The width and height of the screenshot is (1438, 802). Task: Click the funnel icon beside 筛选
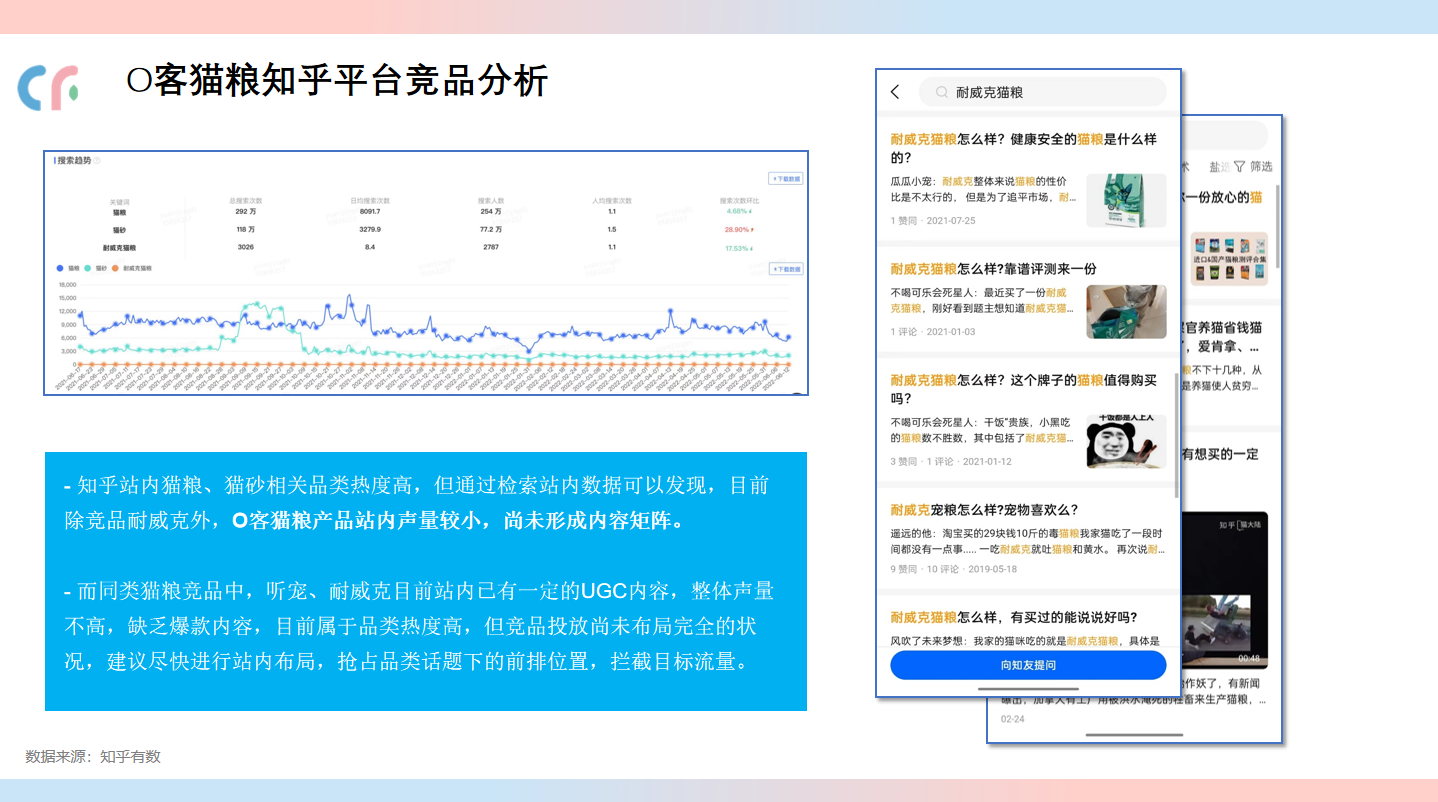point(1240,166)
